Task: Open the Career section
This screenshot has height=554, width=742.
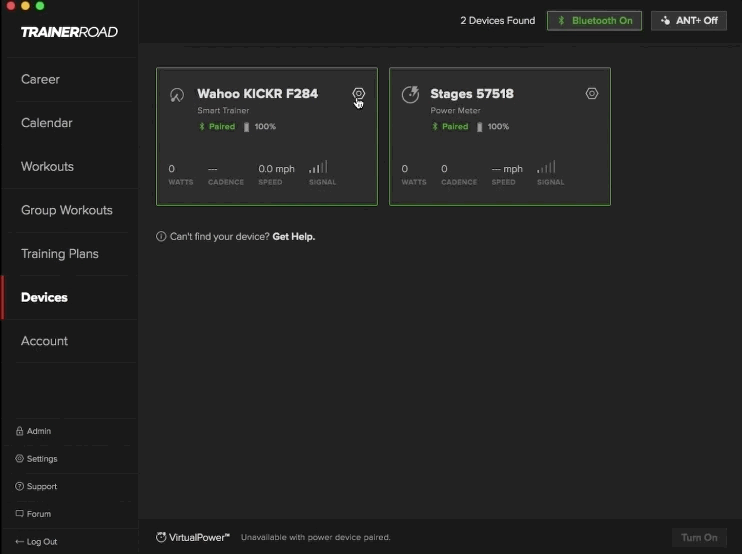Action: pyautogui.click(x=41, y=79)
